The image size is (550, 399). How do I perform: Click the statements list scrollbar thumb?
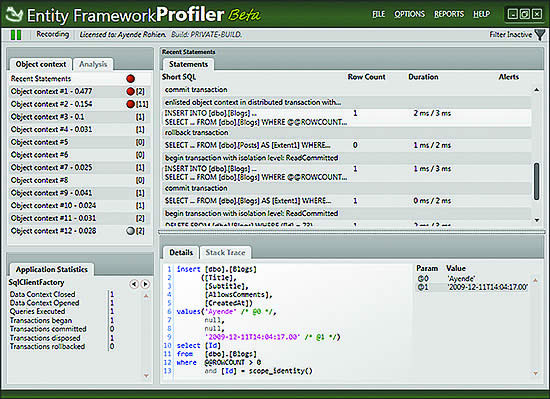coord(536,181)
